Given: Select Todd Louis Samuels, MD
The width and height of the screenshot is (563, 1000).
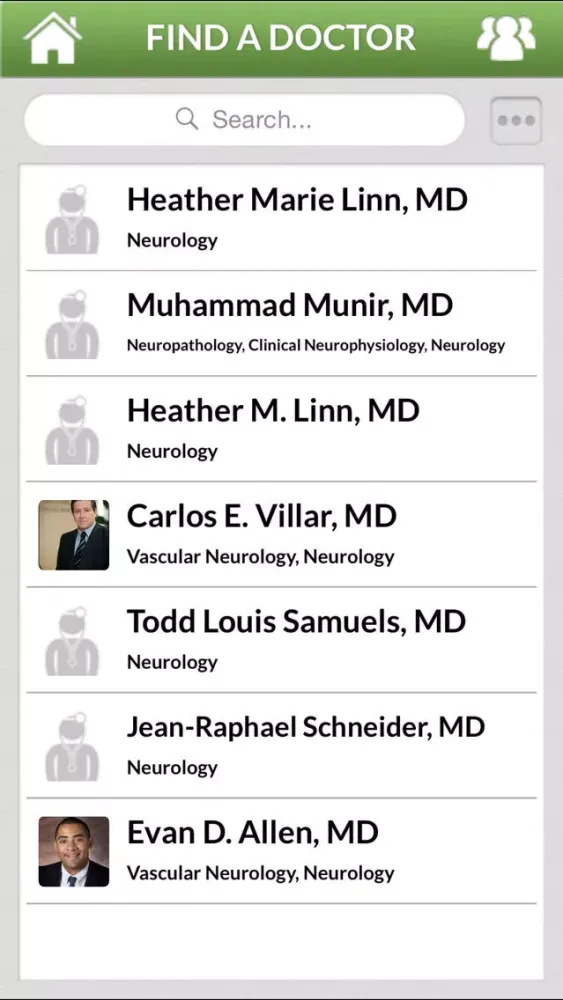Looking at the screenshot, I should (281, 640).
